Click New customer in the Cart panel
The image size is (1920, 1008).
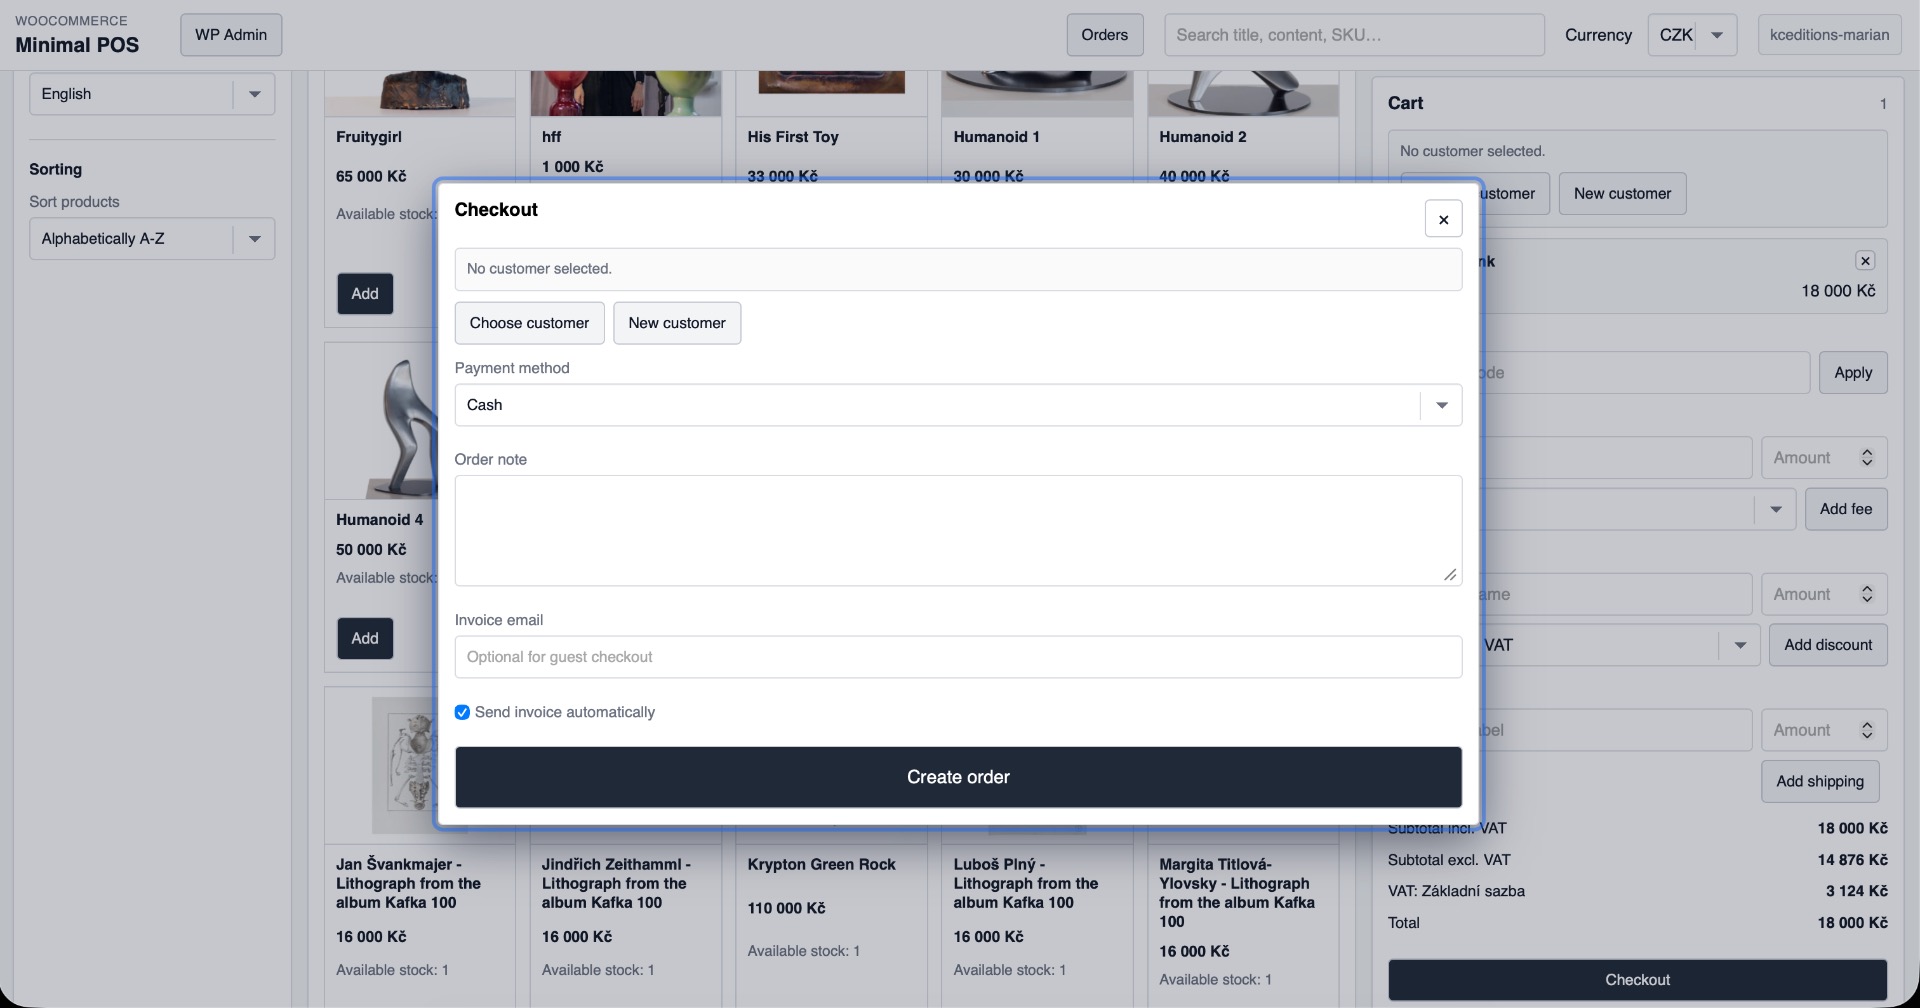tap(1622, 194)
